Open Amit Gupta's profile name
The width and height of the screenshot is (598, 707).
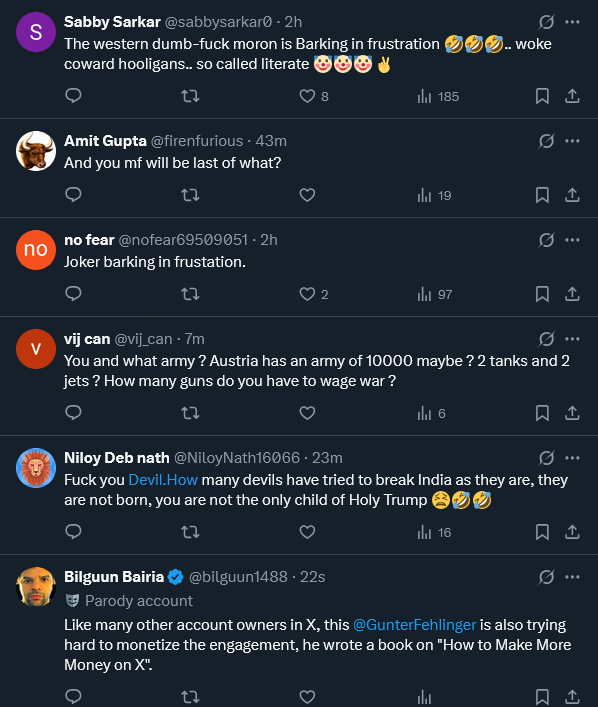click(x=105, y=141)
